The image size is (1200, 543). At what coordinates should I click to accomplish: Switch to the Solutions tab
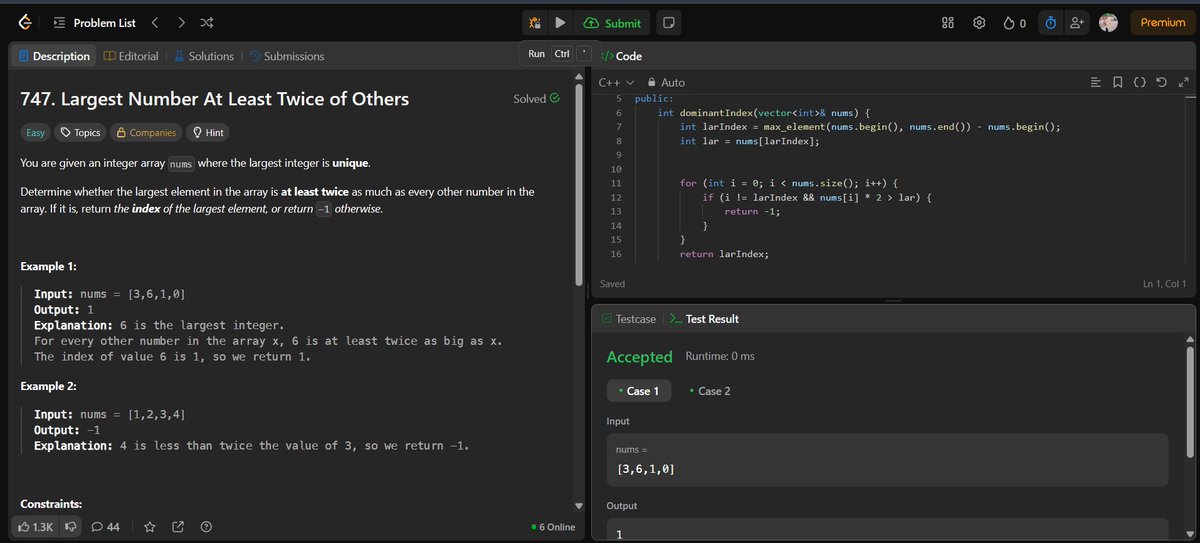coord(204,56)
